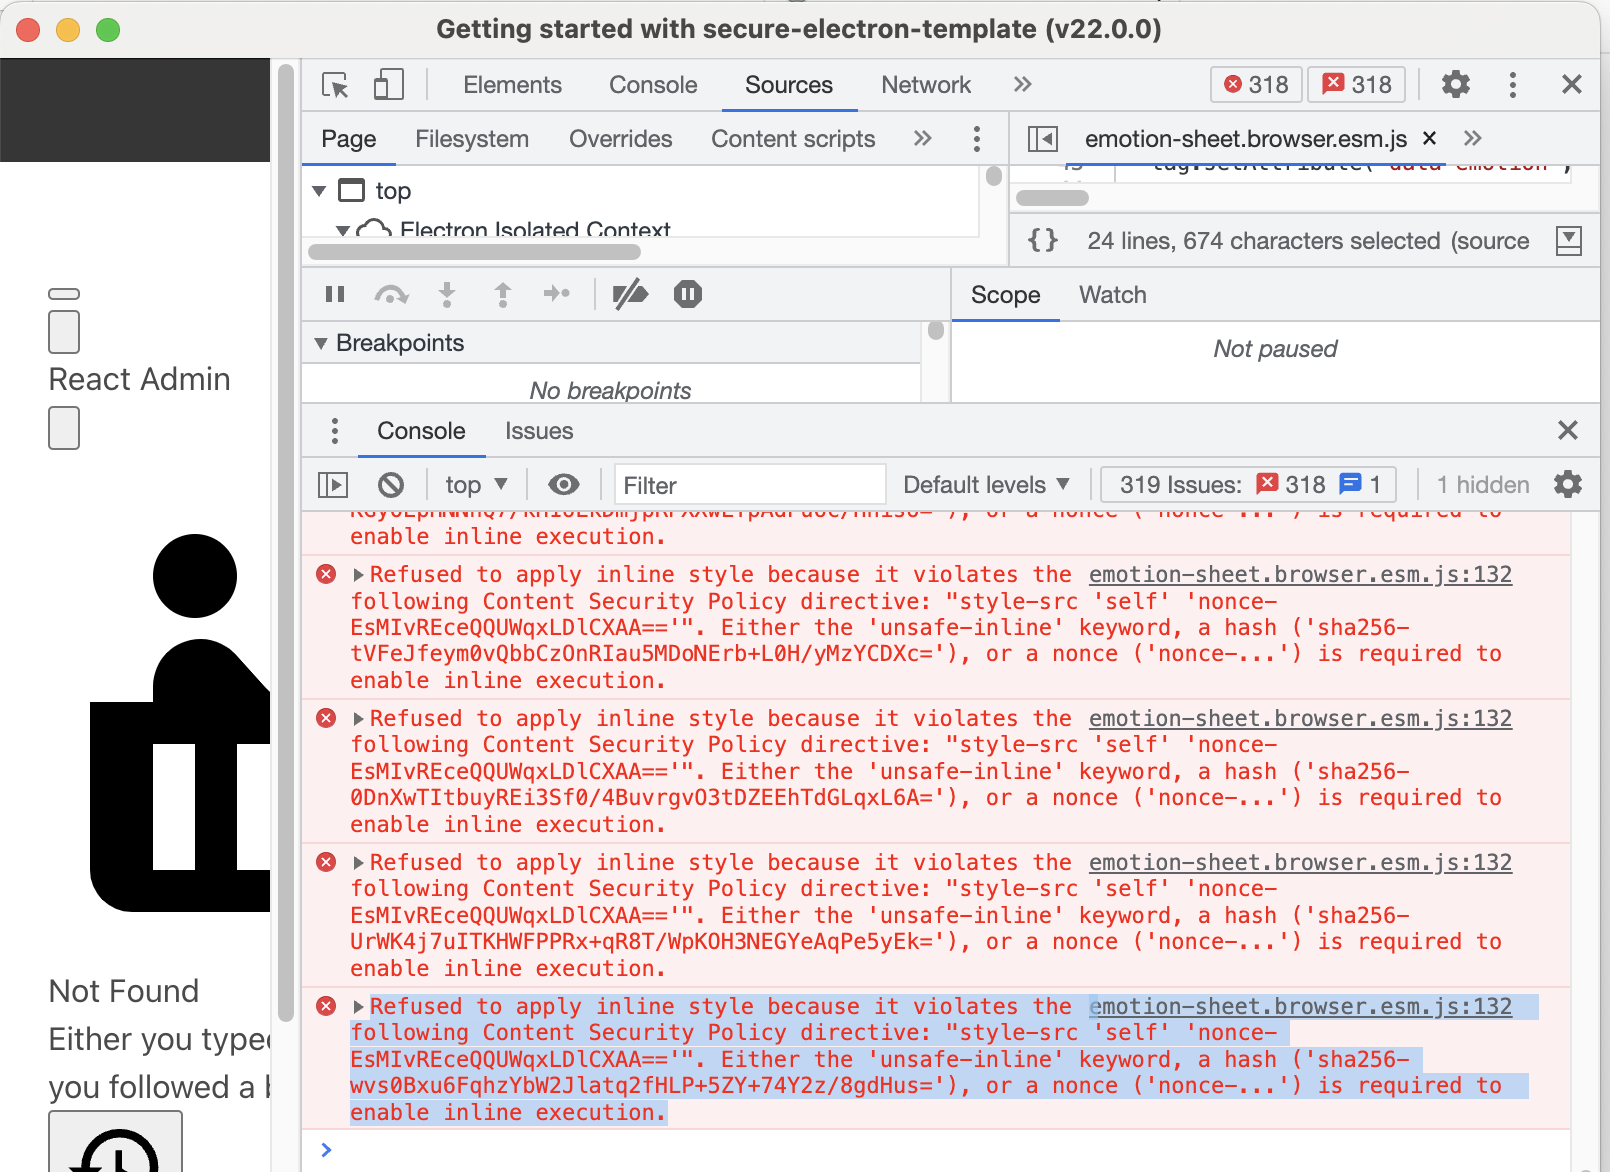The height and width of the screenshot is (1172, 1610).
Task: Toggle the deactivate breakpoints control
Action: [x=631, y=294]
